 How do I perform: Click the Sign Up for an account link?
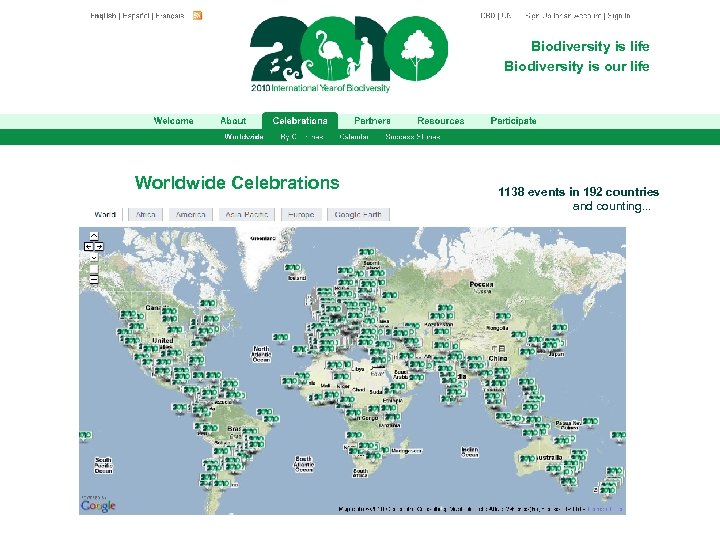coord(563,16)
